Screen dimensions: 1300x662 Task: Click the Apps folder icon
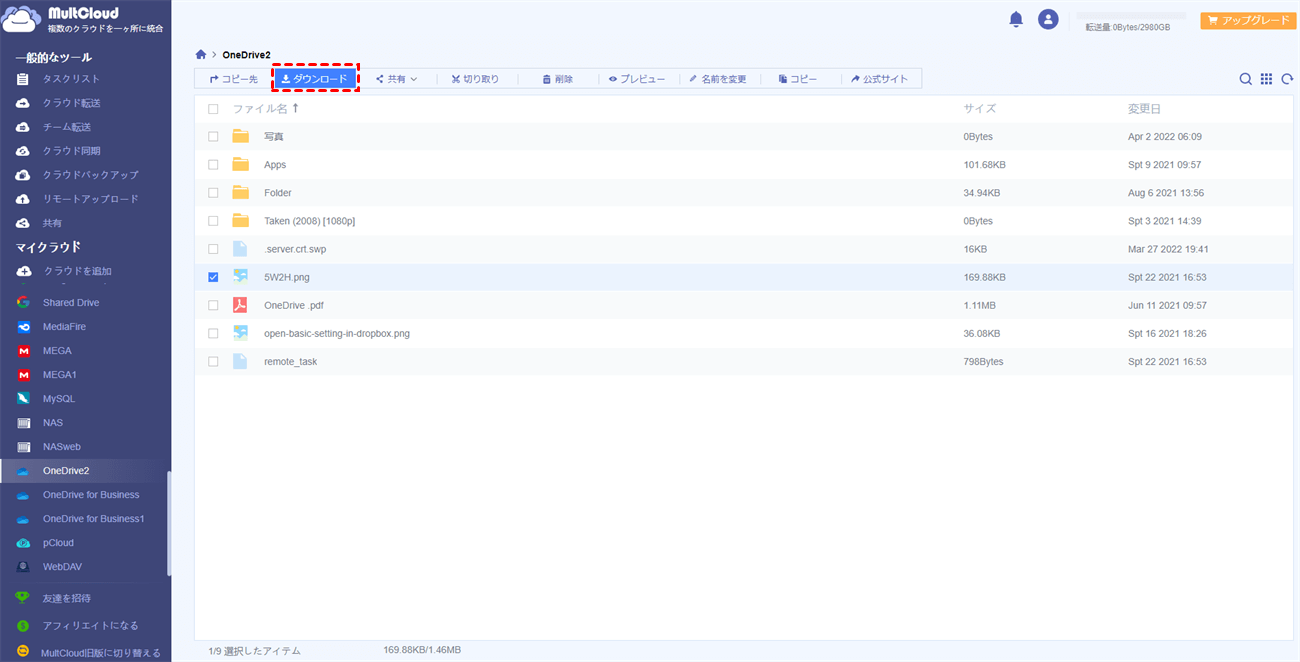240,164
